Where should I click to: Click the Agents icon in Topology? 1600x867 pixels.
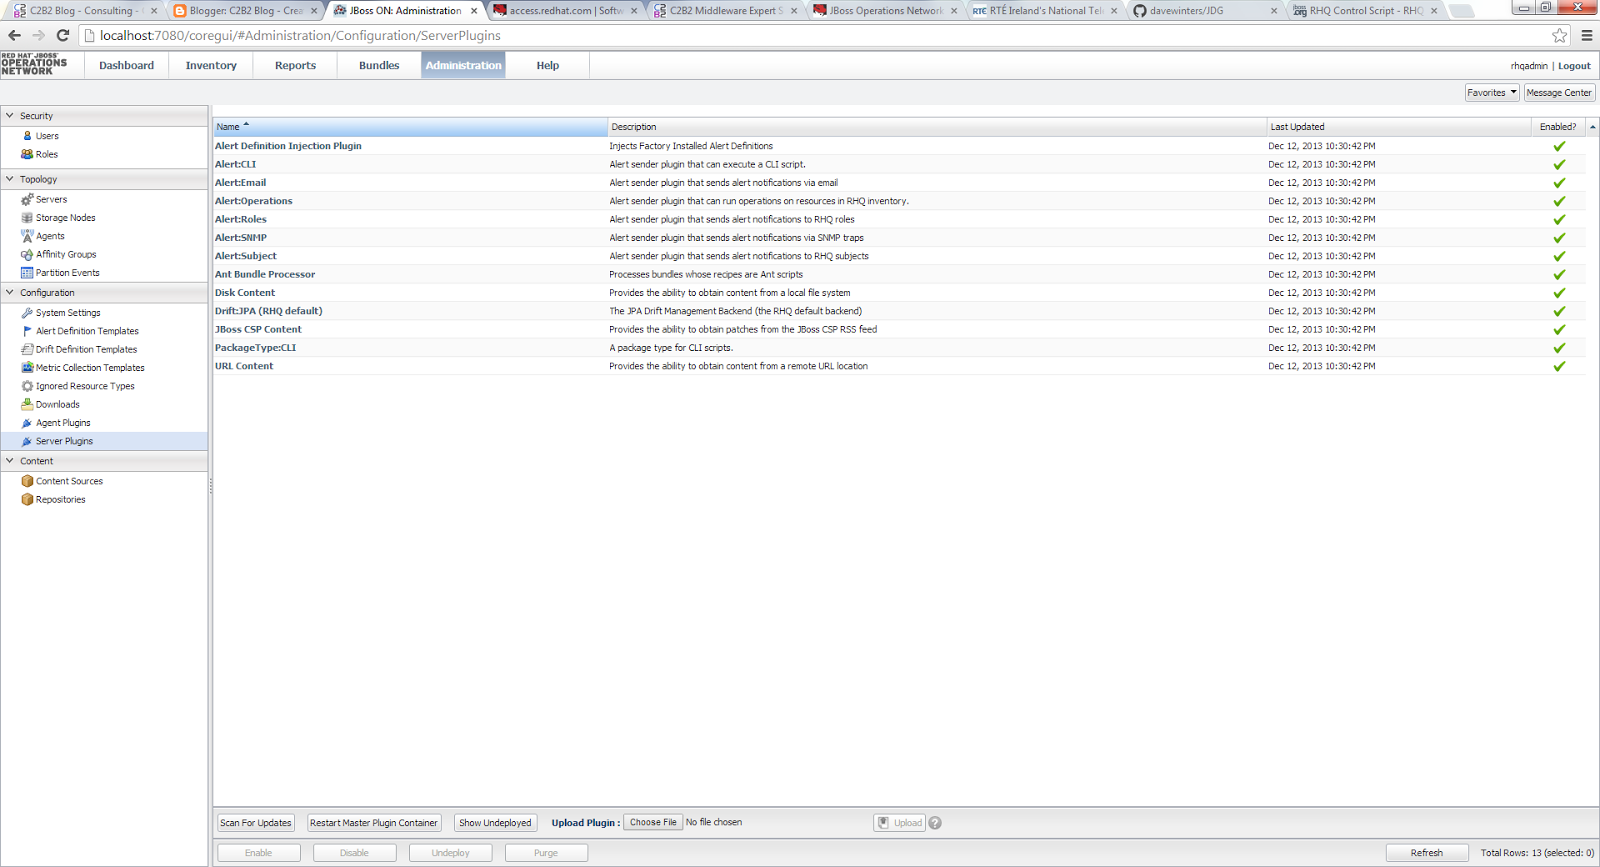[27, 236]
